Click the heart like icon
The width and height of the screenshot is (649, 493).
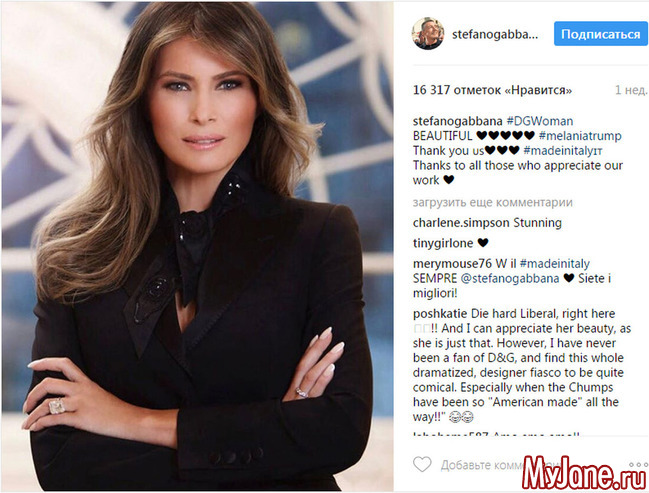(x=422, y=464)
